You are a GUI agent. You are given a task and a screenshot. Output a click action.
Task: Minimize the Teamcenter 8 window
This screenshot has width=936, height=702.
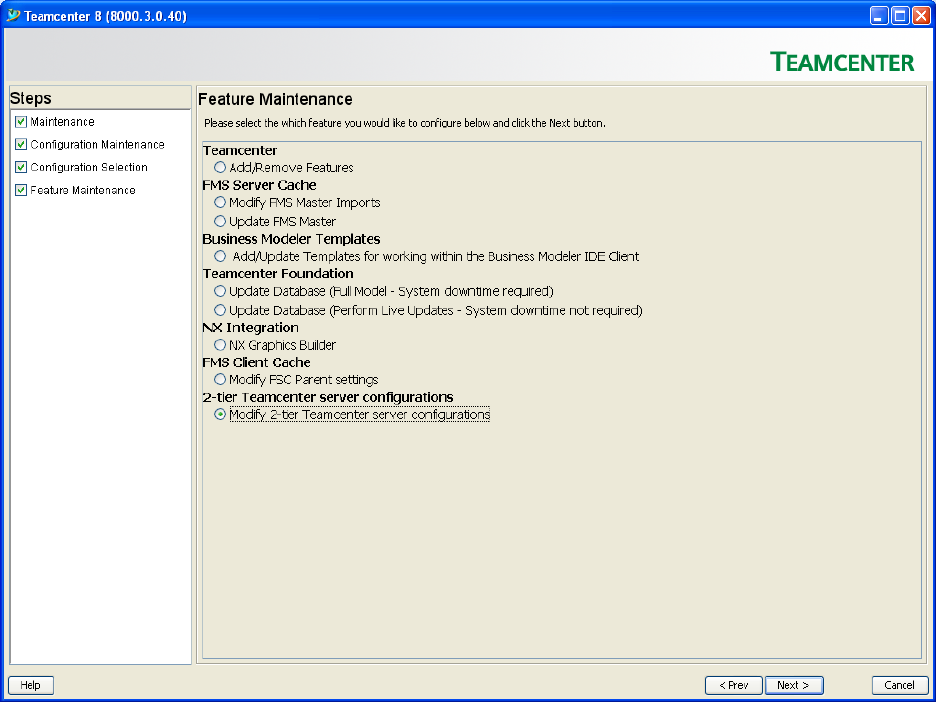(879, 16)
